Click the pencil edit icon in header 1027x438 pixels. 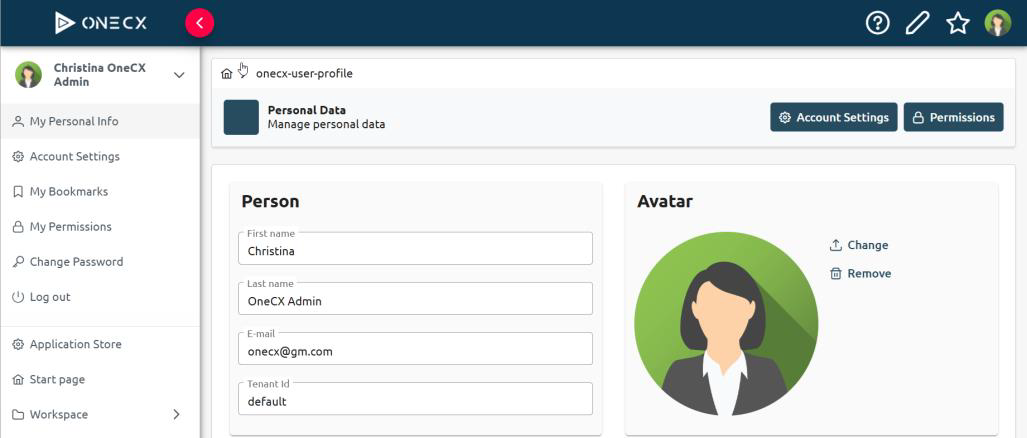tap(917, 23)
